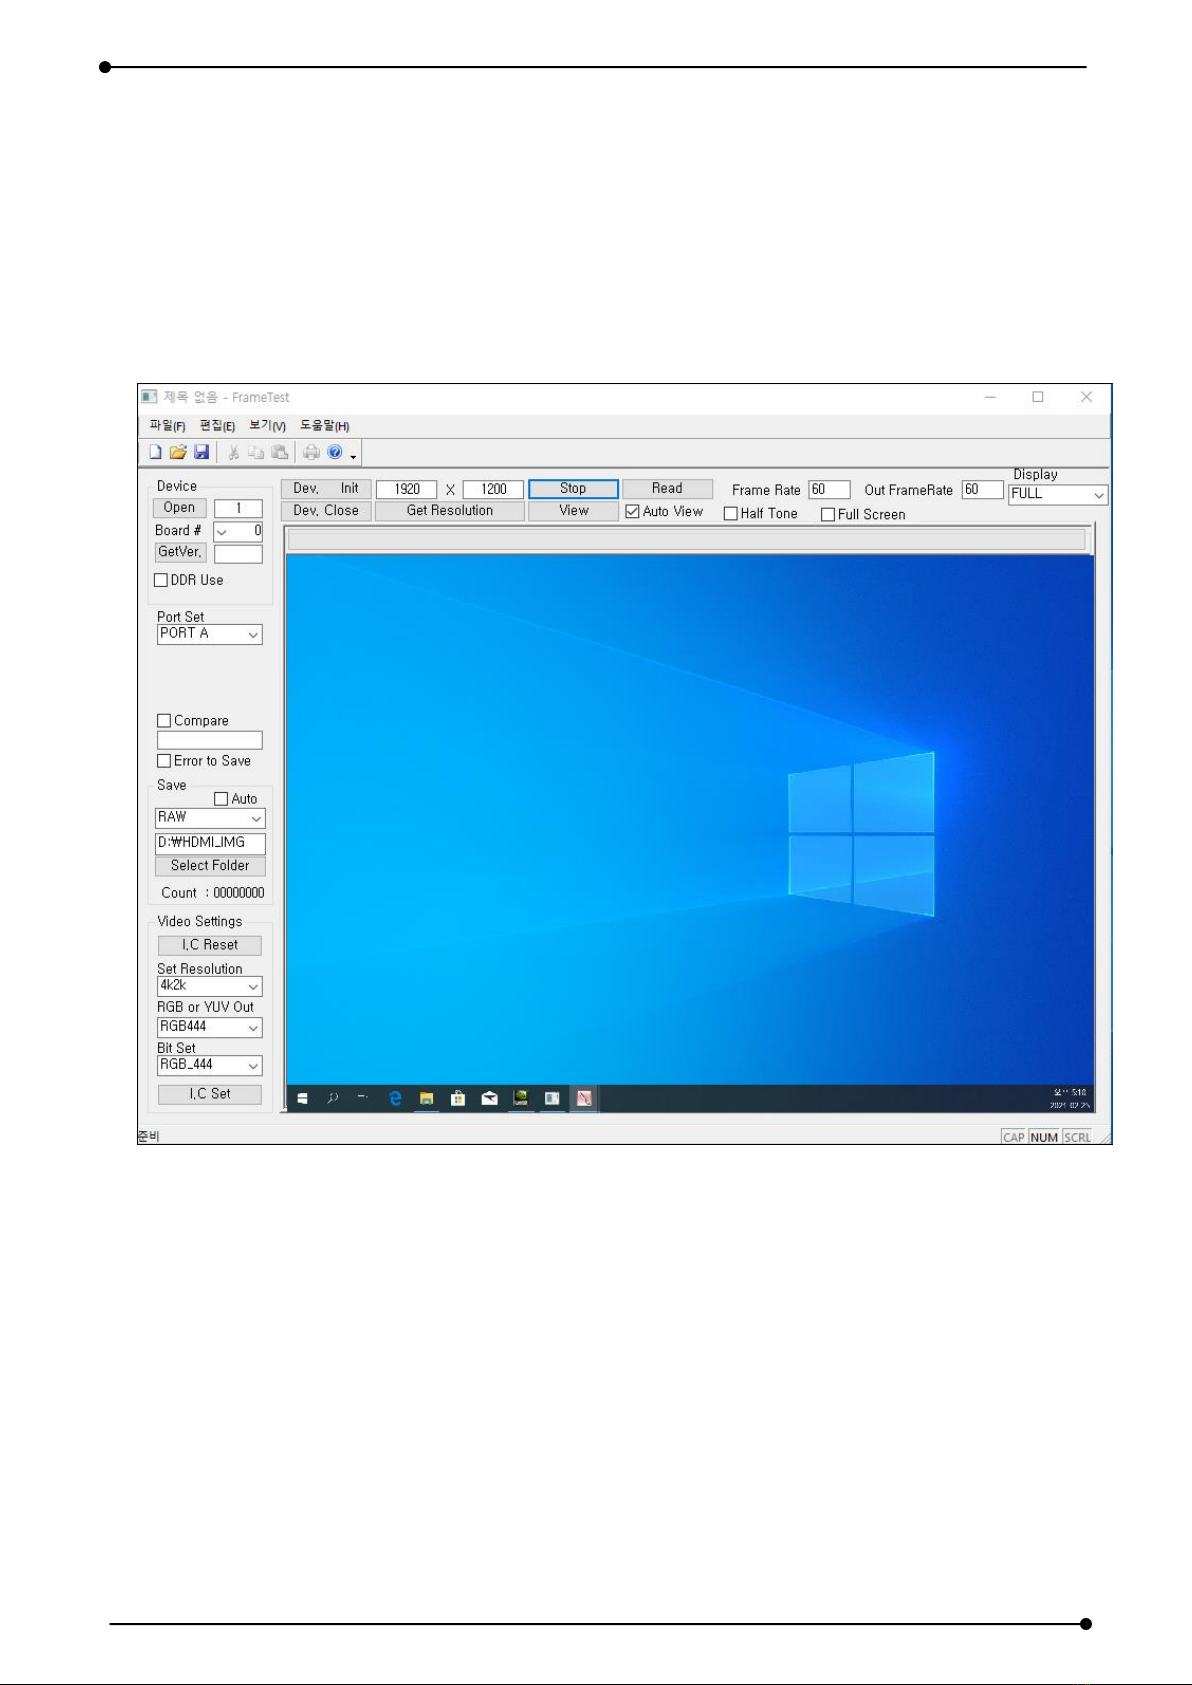Click the blue Help question mark icon
The width and height of the screenshot is (1192, 1685).
click(x=335, y=453)
